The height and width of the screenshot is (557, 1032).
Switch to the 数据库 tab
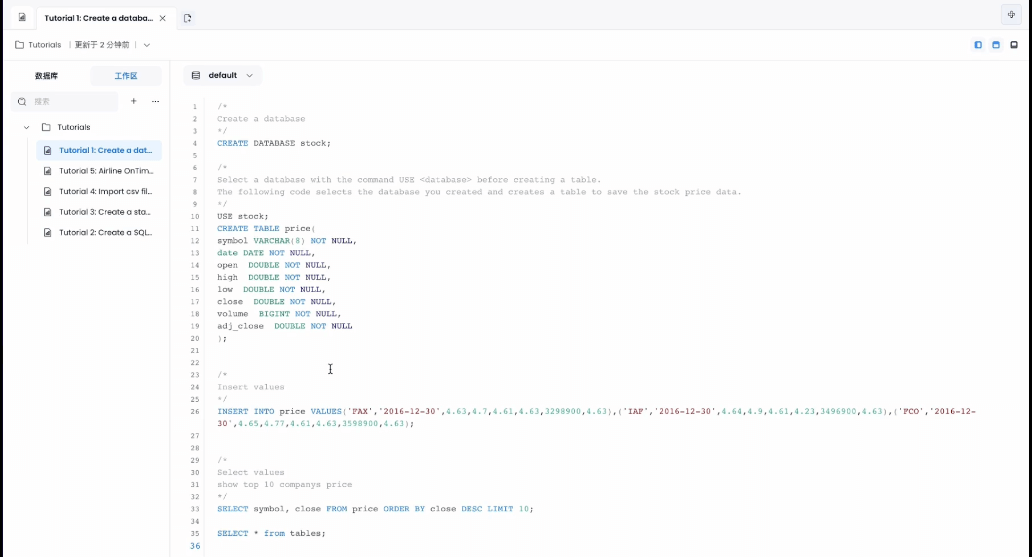pos(47,76)
